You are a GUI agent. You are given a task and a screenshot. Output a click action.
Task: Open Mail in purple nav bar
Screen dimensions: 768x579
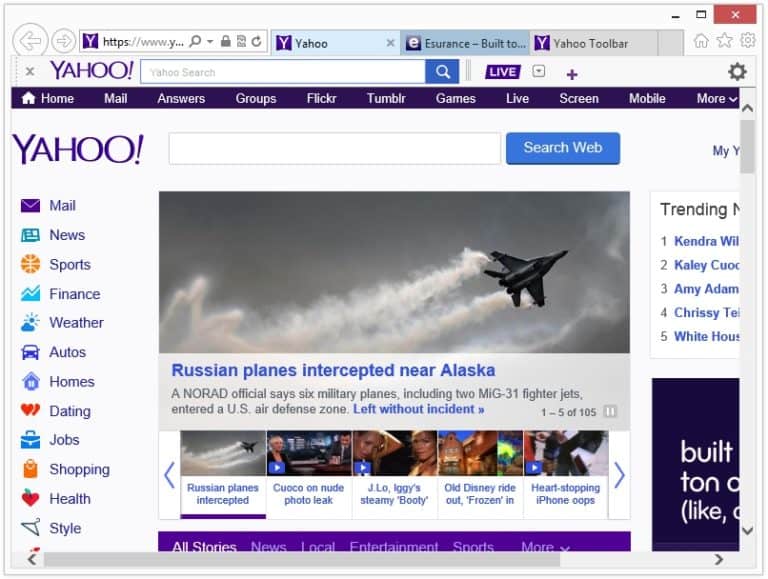coord(116,98)
